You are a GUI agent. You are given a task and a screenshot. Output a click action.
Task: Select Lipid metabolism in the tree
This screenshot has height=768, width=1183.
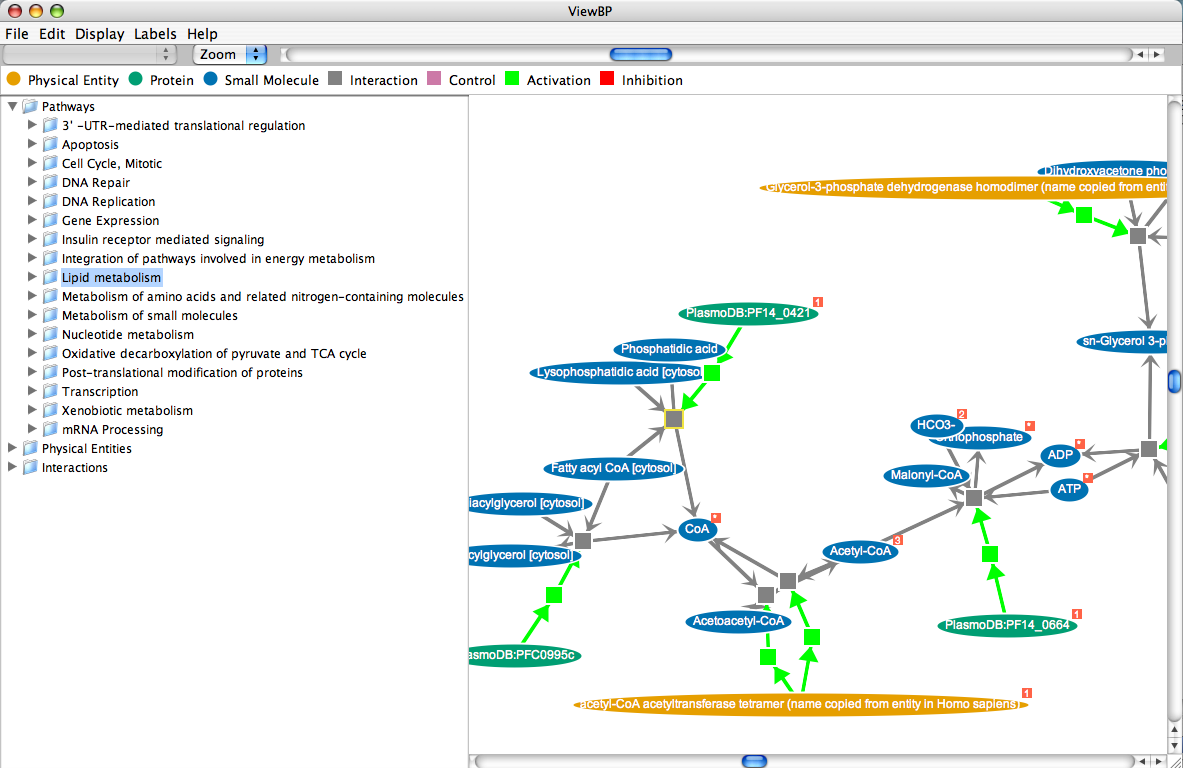click(x=111, y=277)
